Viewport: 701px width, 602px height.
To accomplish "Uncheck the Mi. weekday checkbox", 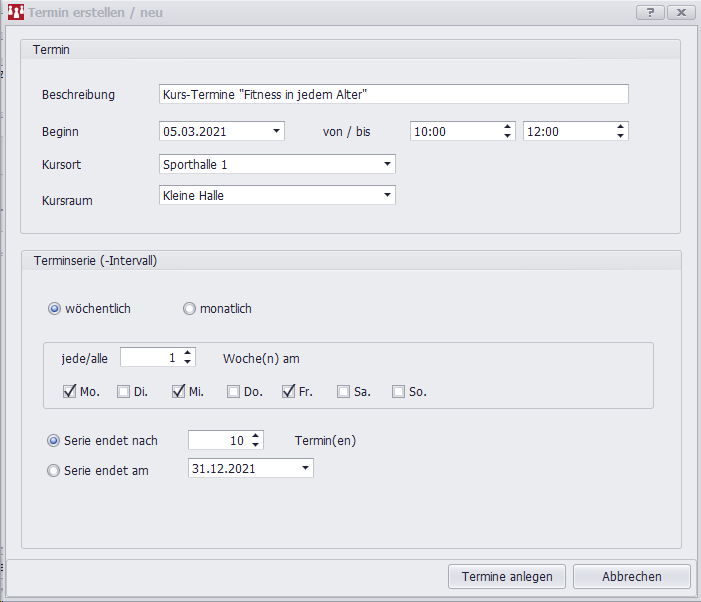I will pos(179,392).
